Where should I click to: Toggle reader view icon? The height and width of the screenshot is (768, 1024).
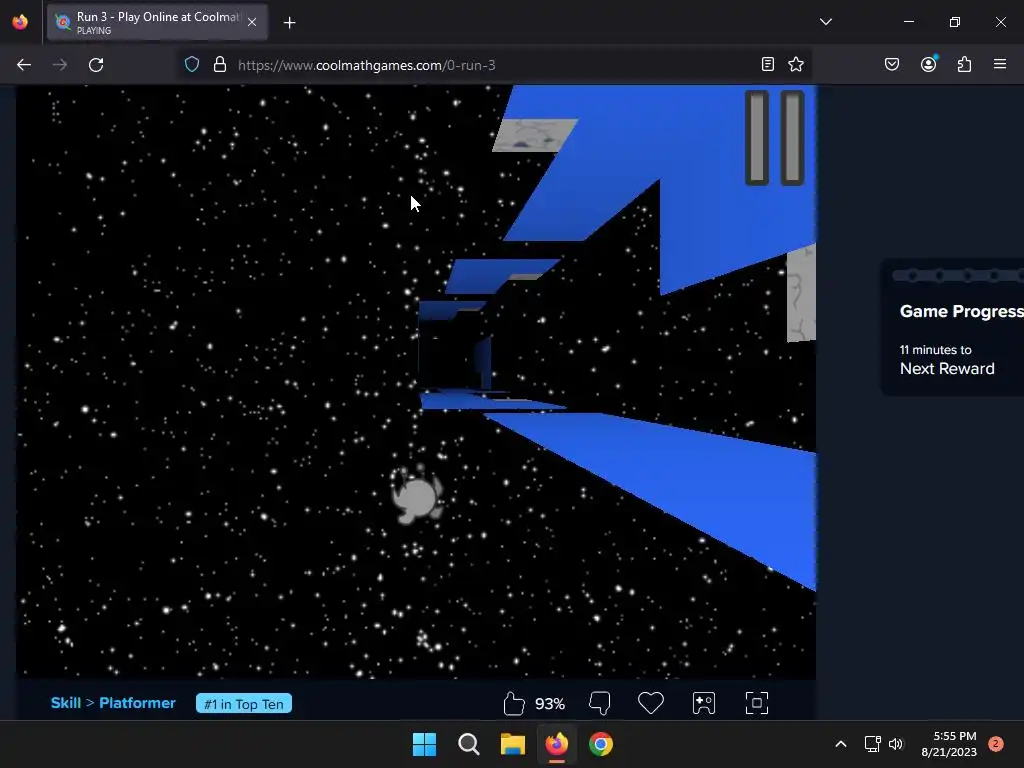click(768, 64)
